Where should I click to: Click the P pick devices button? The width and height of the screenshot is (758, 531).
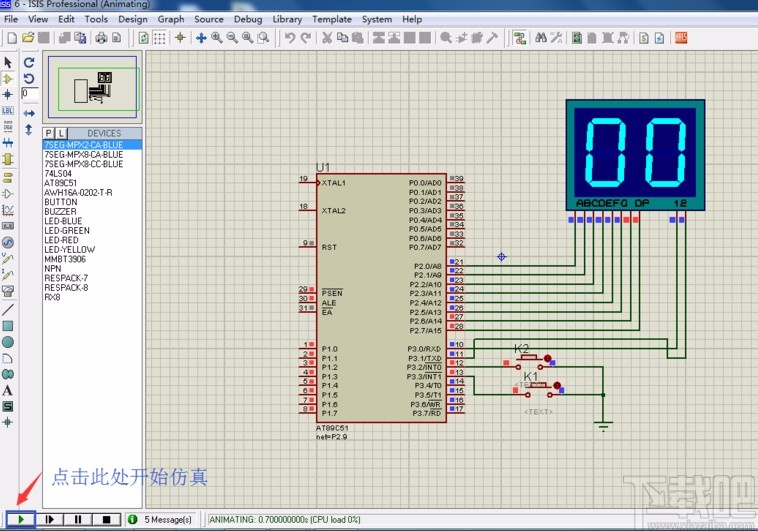tap(49, 133)
